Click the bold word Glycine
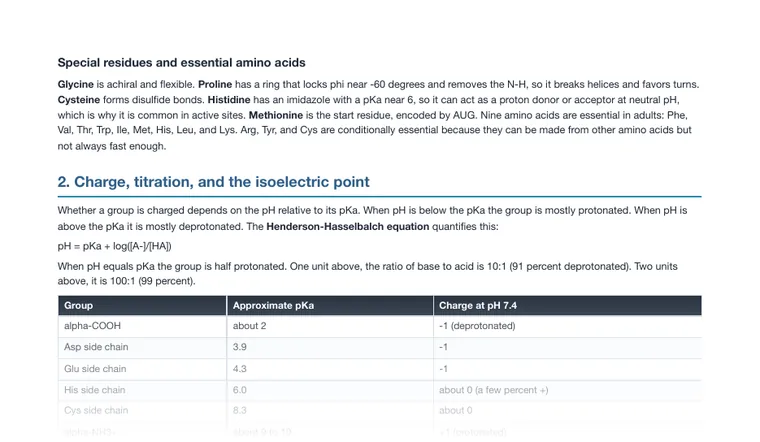Image resolution: width=760 pixels, height=442 pixels. tap(76, 84)
